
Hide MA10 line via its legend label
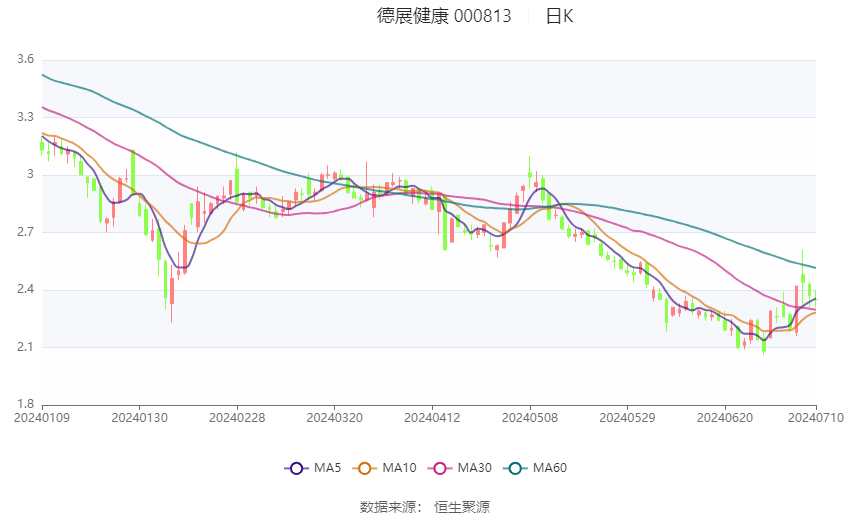tap(400, 468)
